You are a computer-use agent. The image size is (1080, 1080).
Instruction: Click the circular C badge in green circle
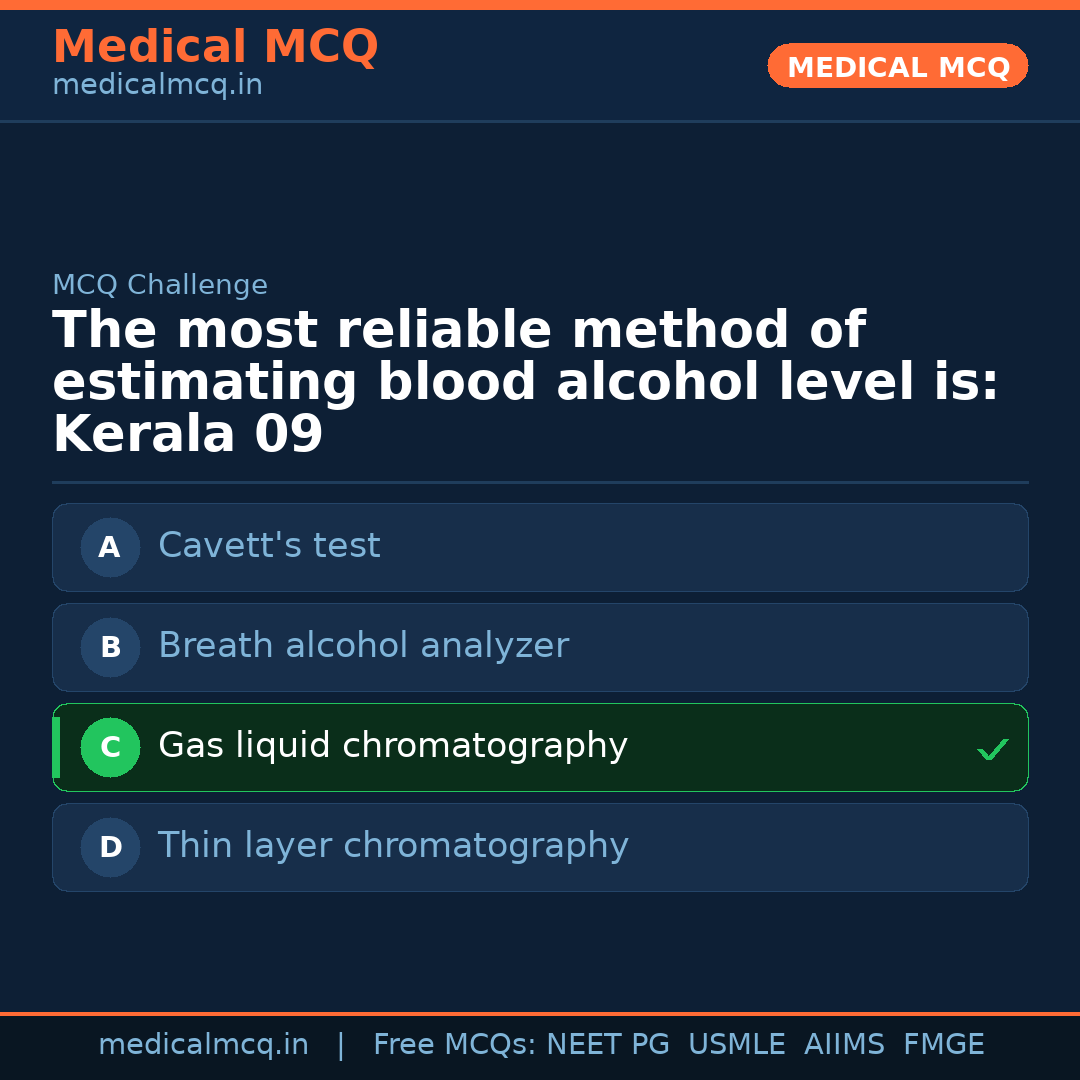coord(110,747)
